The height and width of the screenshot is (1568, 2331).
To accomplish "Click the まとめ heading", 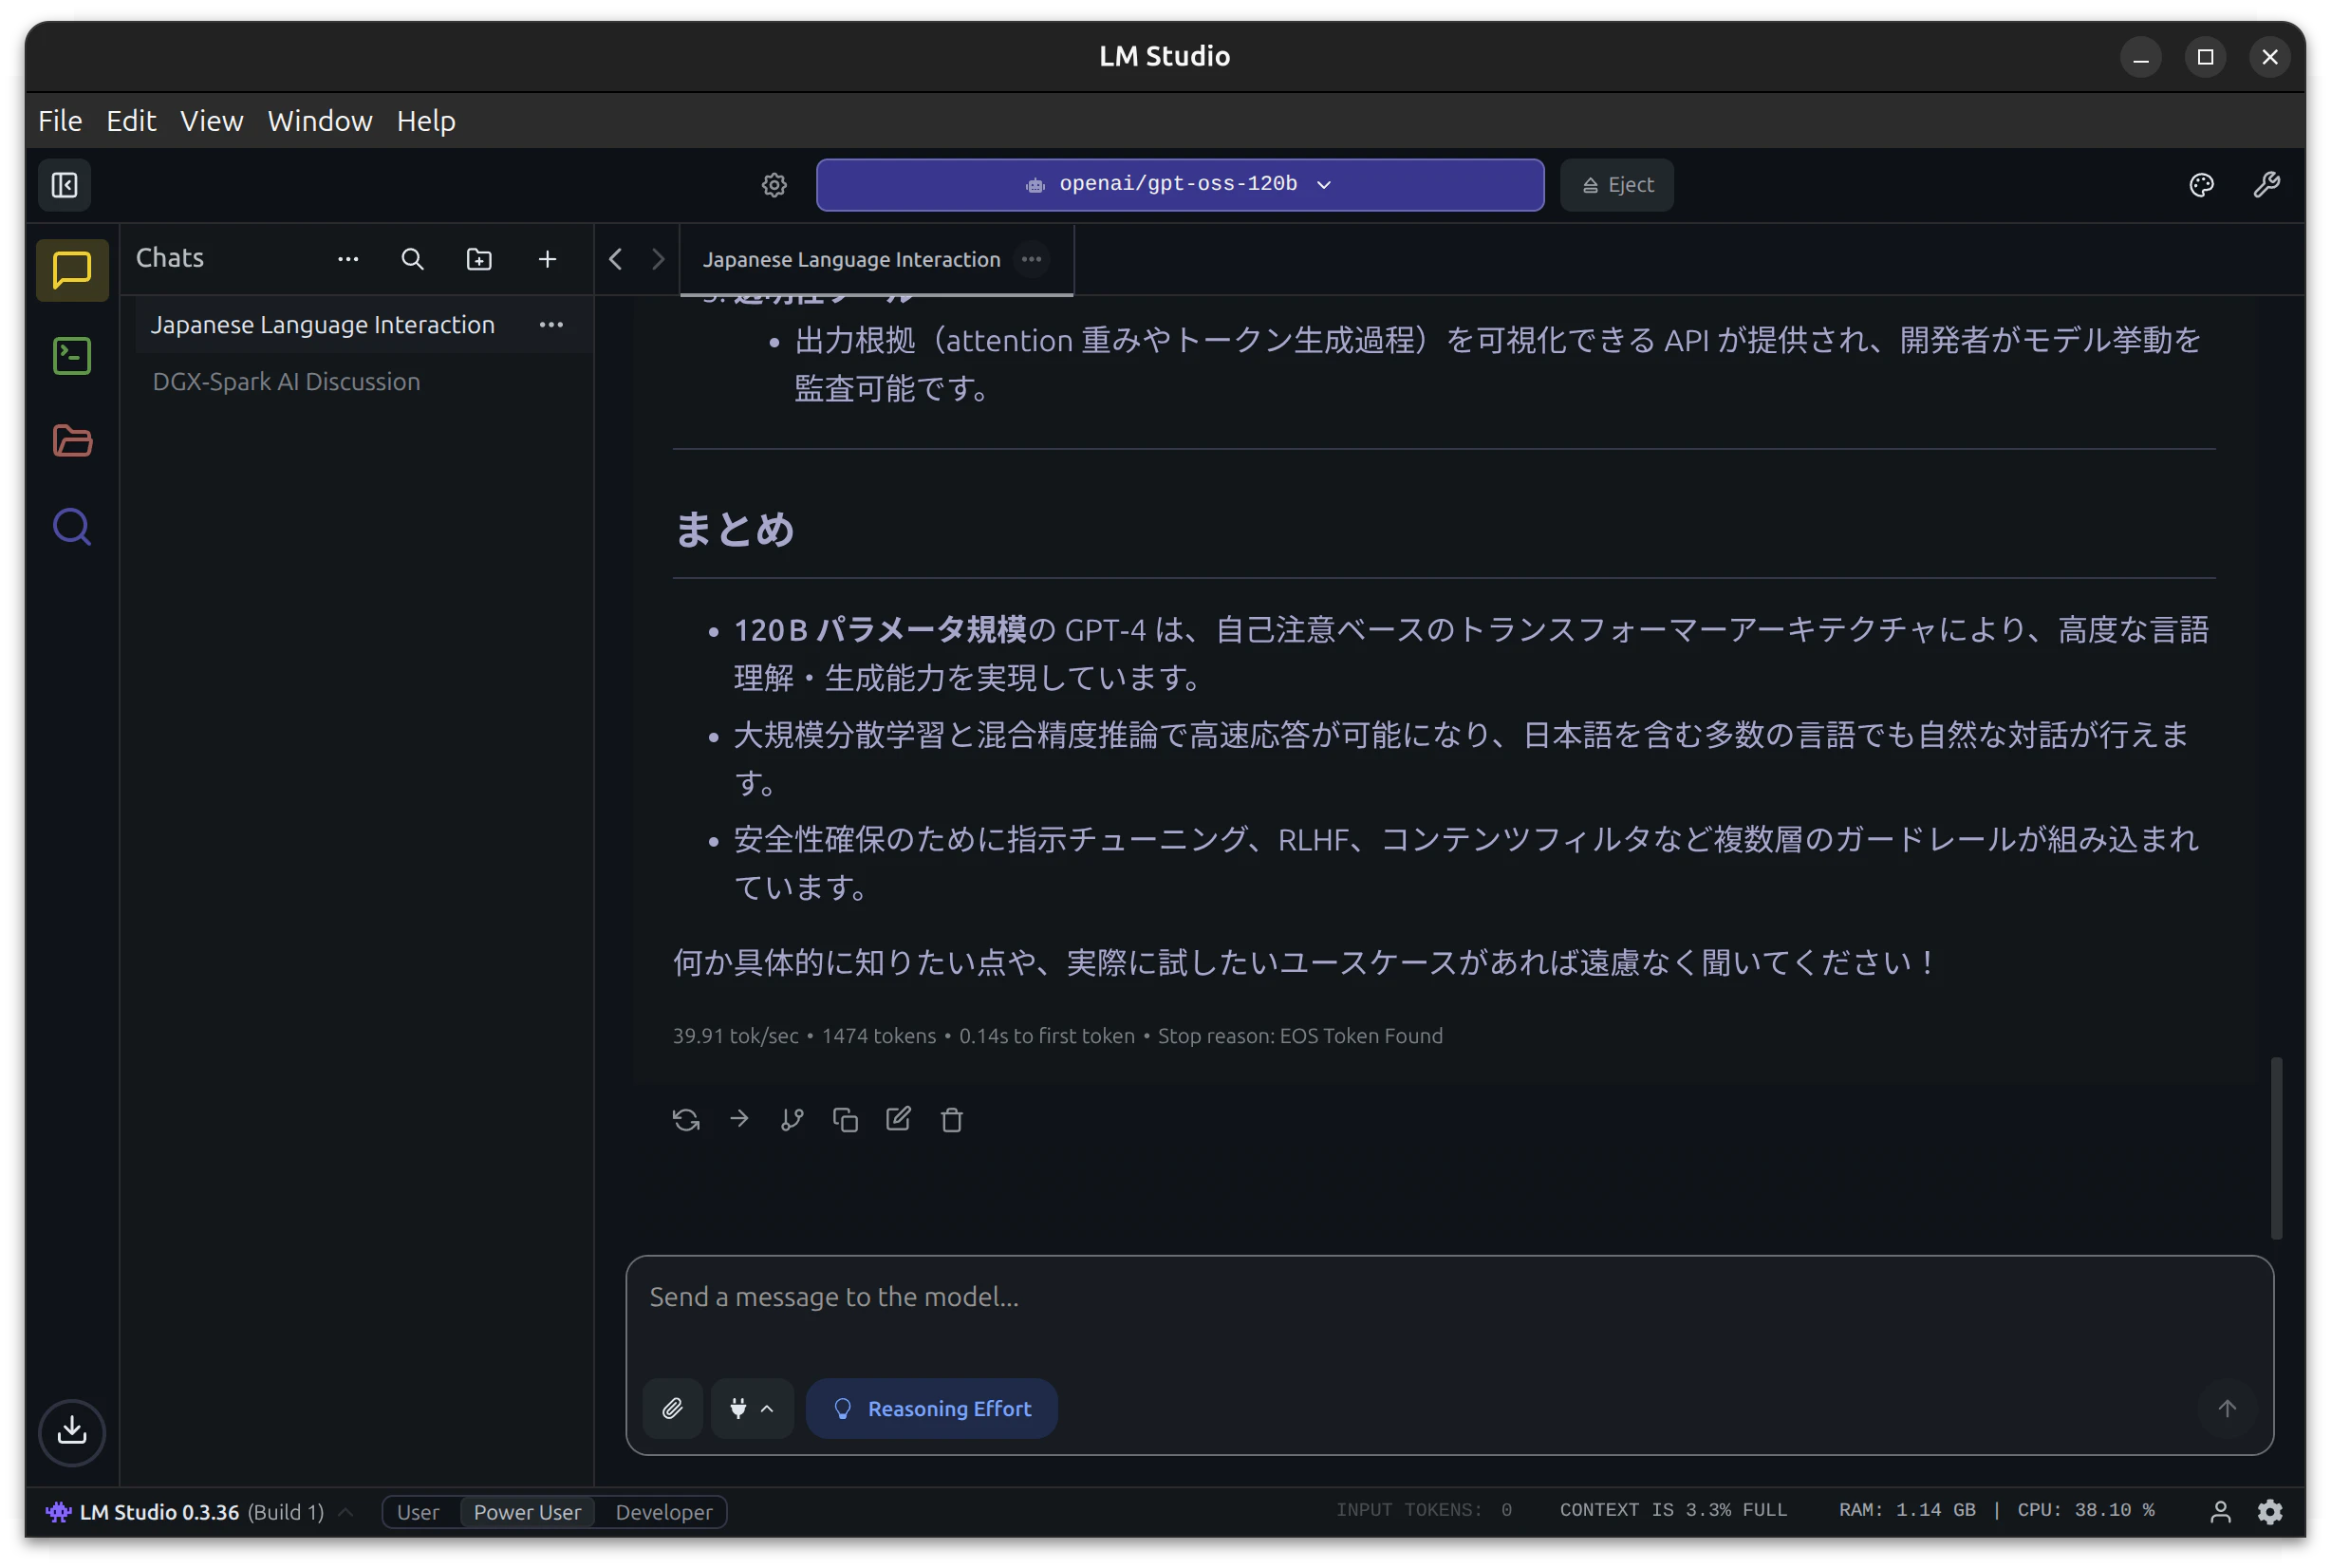I will click(x=735, y=529).
